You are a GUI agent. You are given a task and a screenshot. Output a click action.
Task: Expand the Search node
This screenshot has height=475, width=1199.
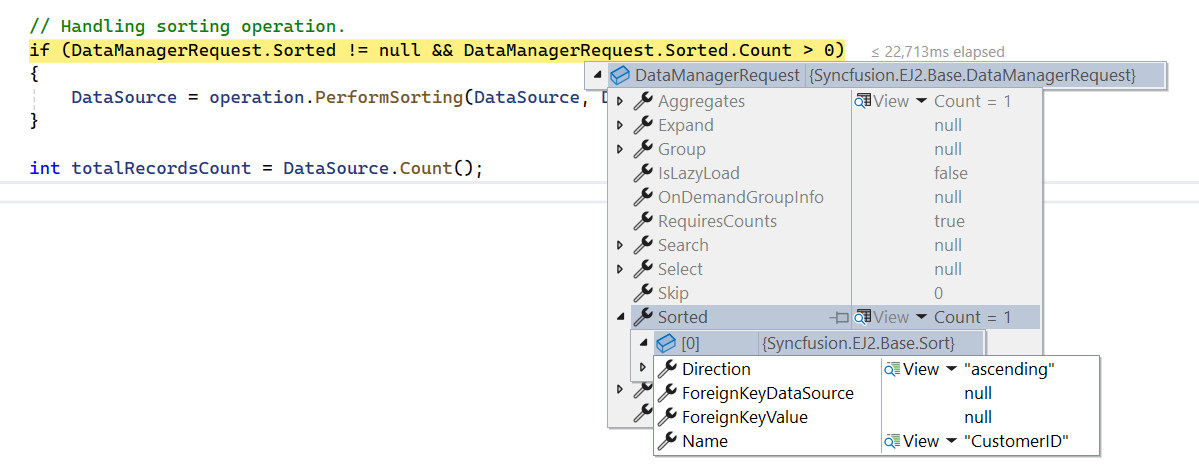tap(620, 246)
